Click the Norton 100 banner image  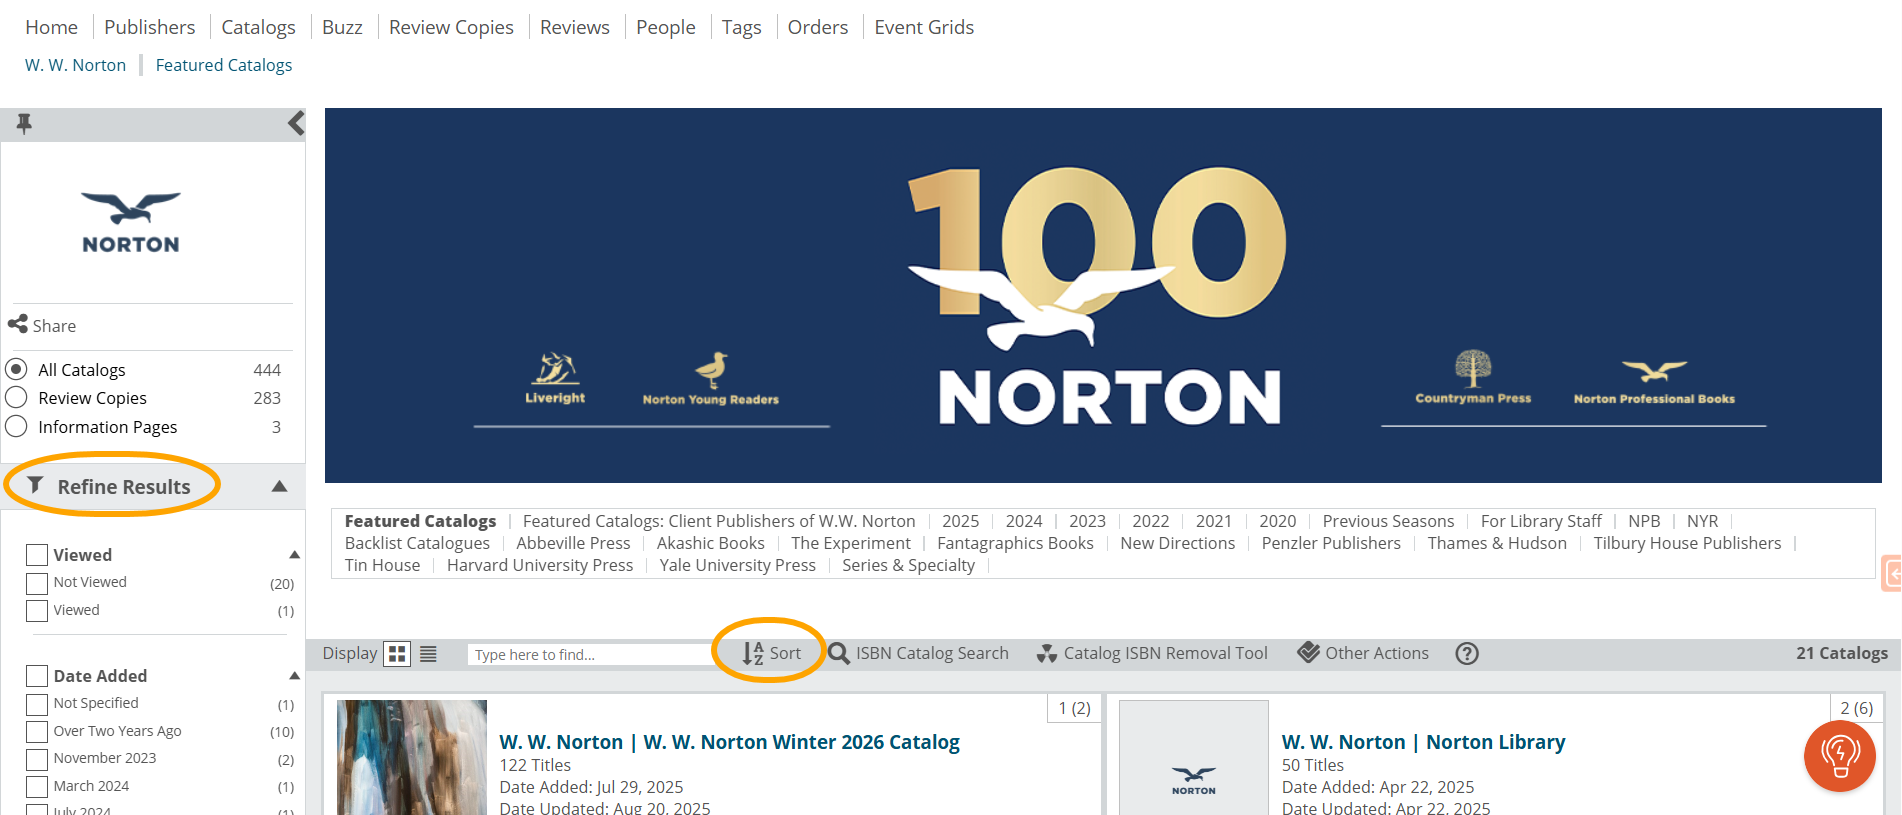pos(1103,296)
